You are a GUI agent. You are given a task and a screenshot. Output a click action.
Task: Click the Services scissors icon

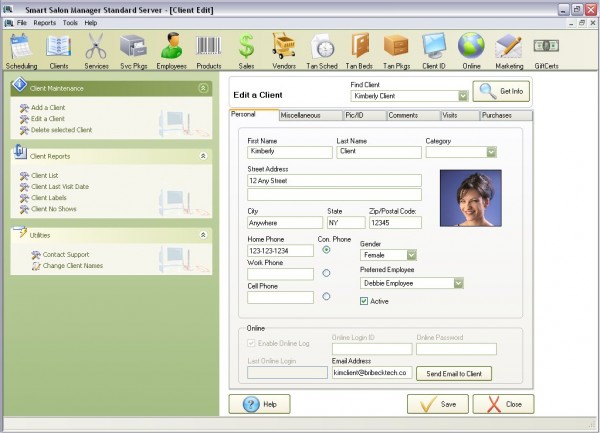coord(96,46)
